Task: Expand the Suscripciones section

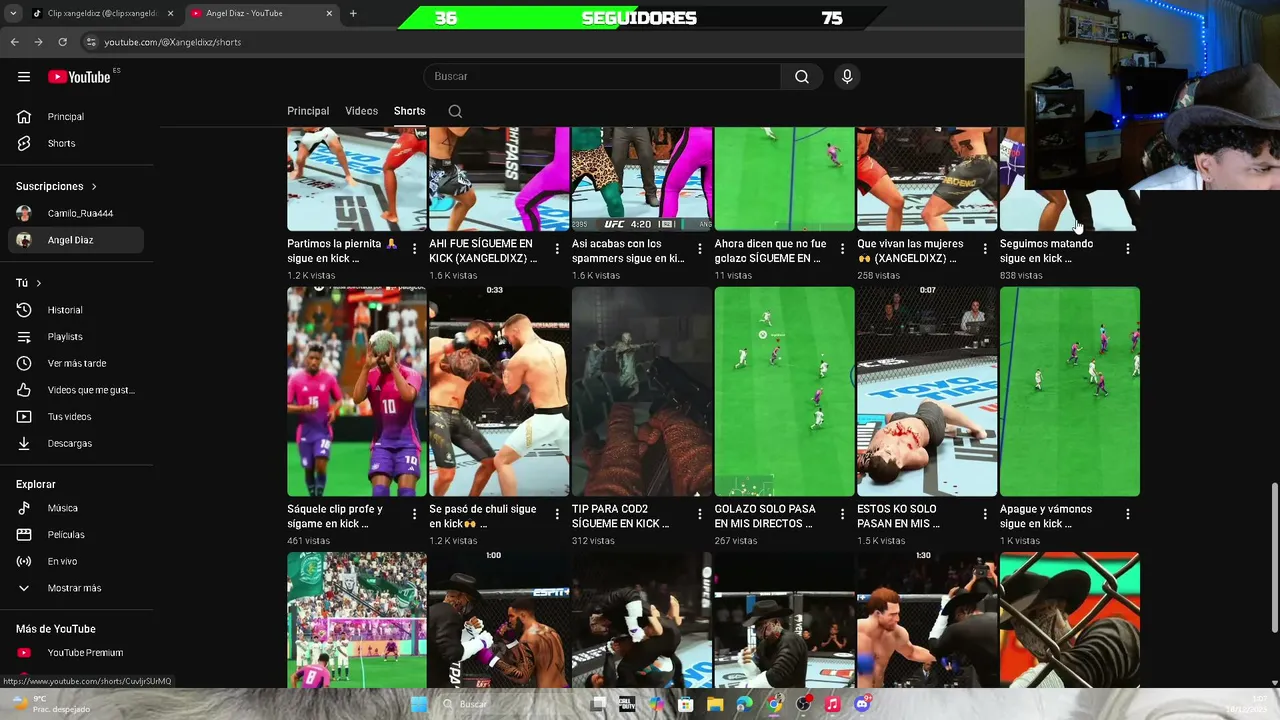Action: pos(56,186)
